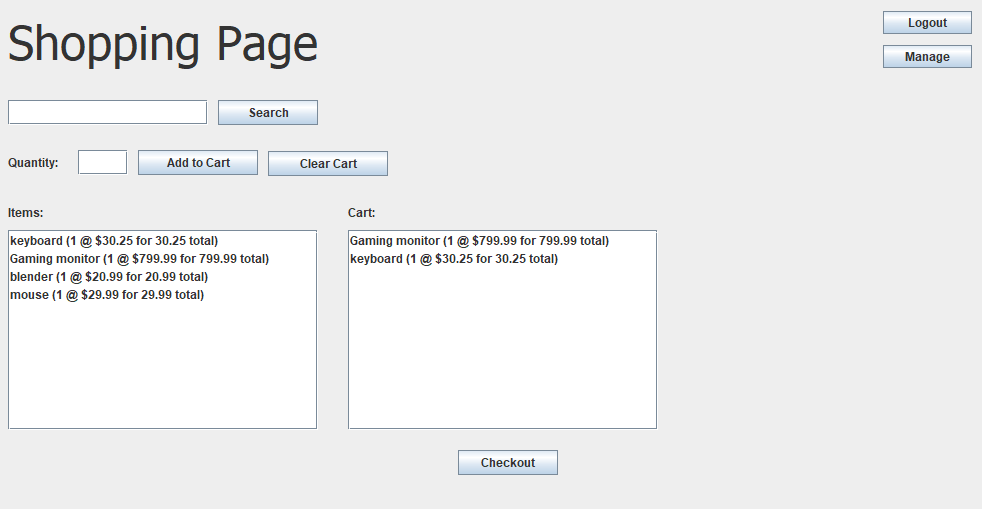982x509 pixels.
Task: Pick mouse from the Items list
Action: (x=107, y=295)
